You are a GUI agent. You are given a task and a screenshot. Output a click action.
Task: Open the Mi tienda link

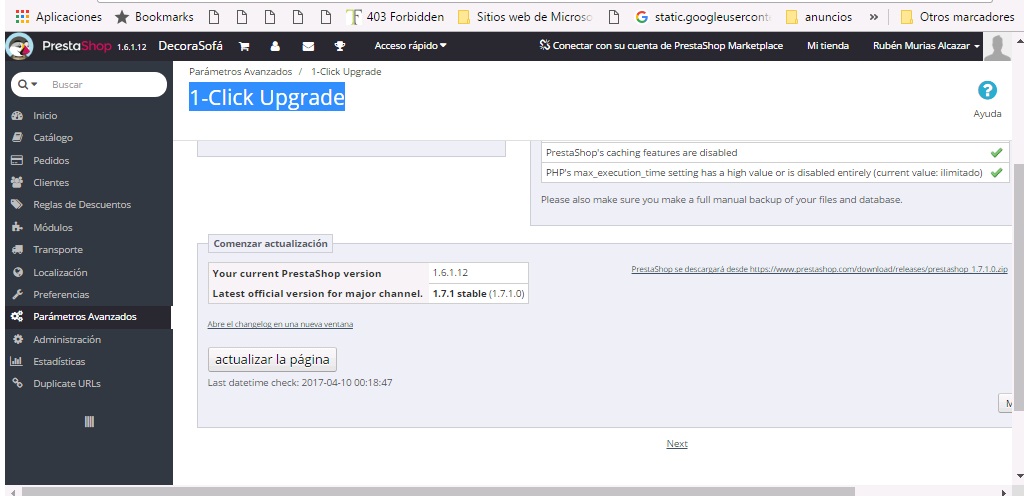coord(827,46)
